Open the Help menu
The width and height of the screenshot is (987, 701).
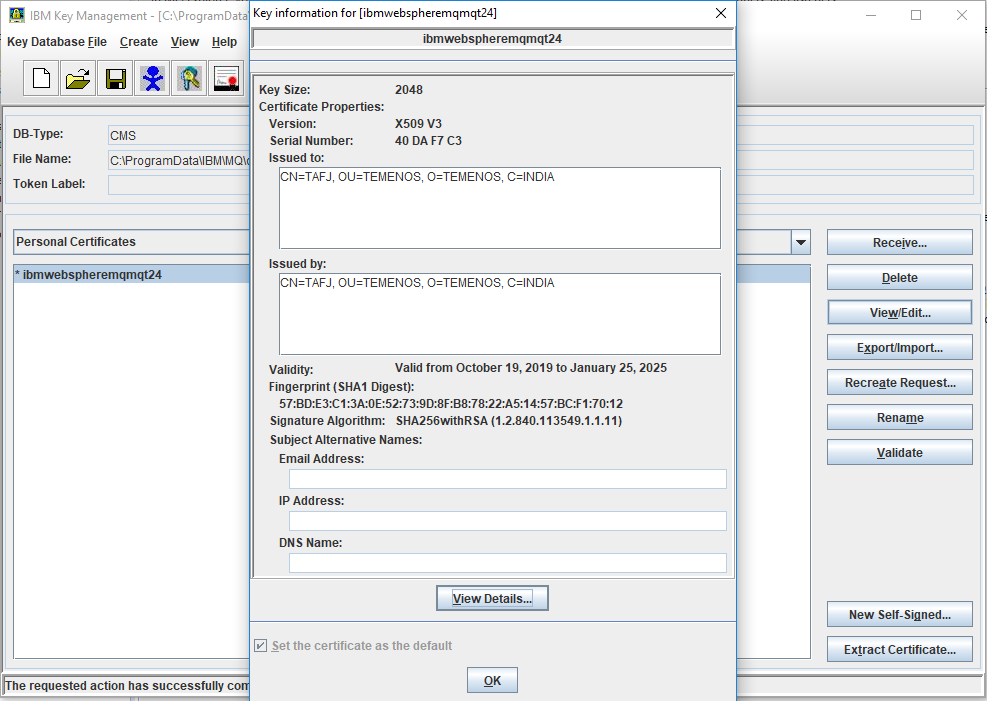point(224,42)
